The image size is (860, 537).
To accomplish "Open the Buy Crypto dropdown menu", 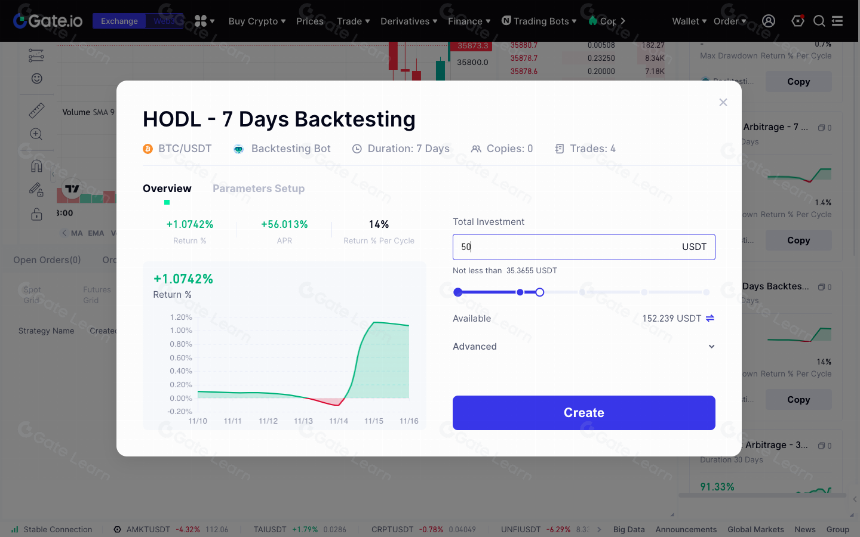I will click(257, 21).
